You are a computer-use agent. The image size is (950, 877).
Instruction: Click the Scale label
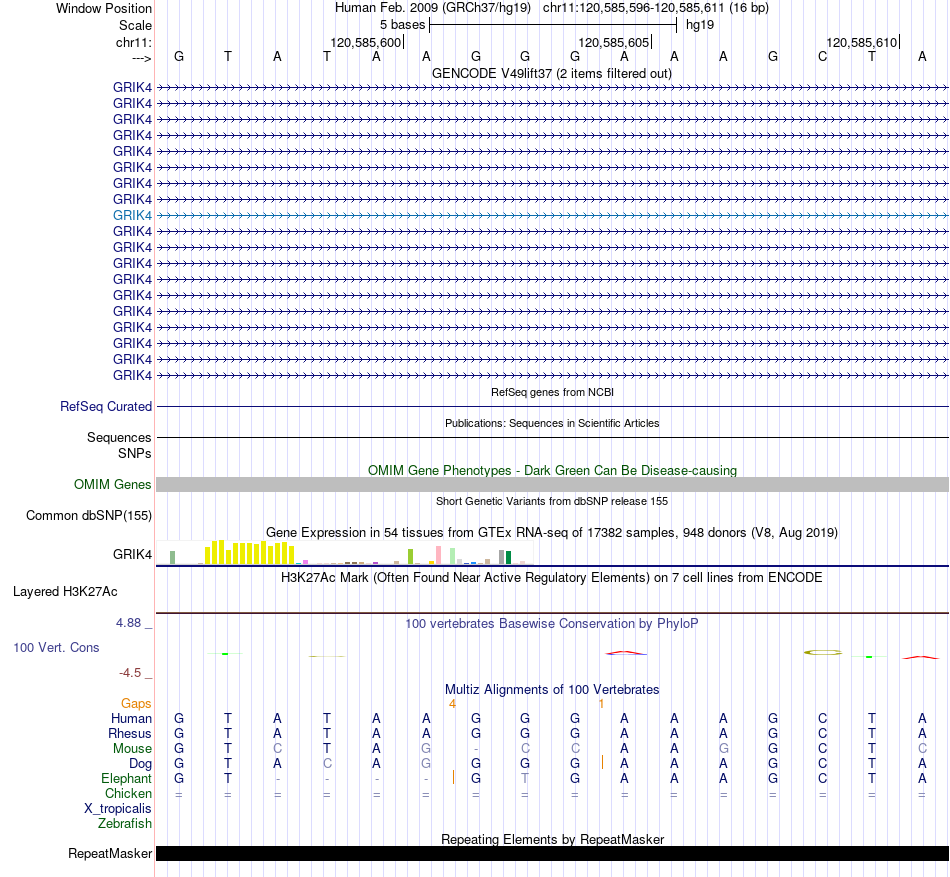(135, 25)
